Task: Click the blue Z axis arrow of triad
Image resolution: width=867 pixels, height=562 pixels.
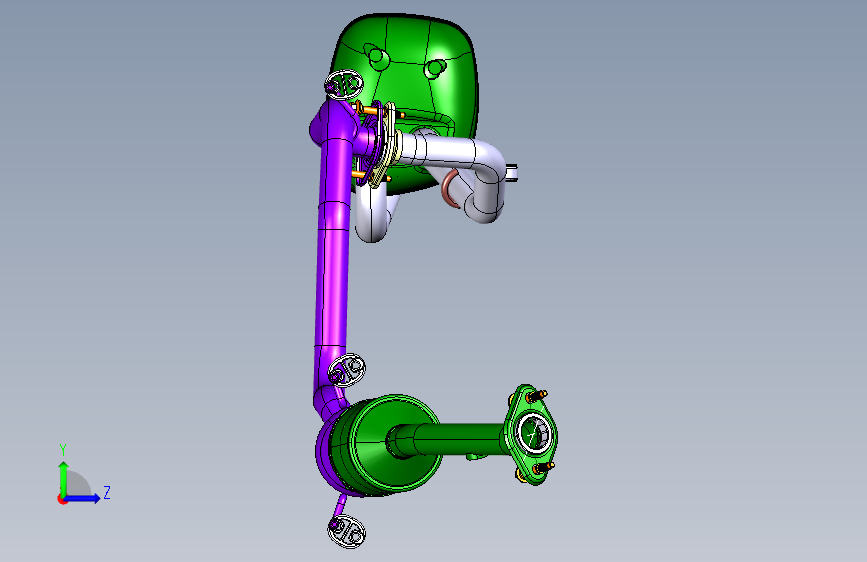Action: [x=82, y=498]
